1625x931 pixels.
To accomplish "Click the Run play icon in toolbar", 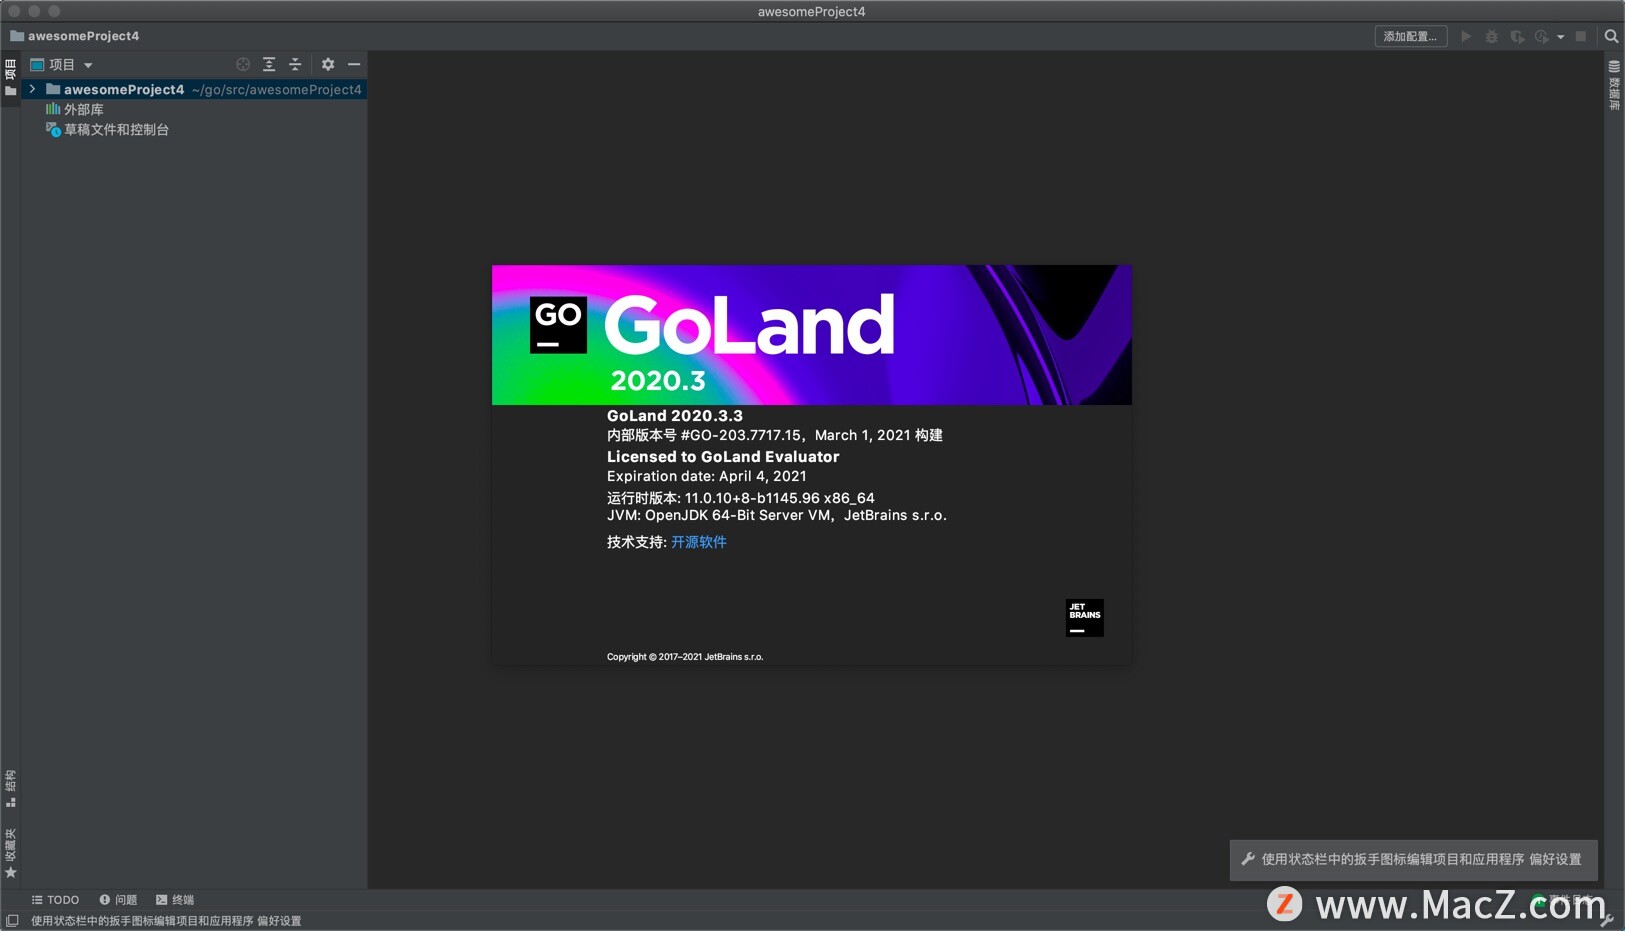I will 1466,36.
